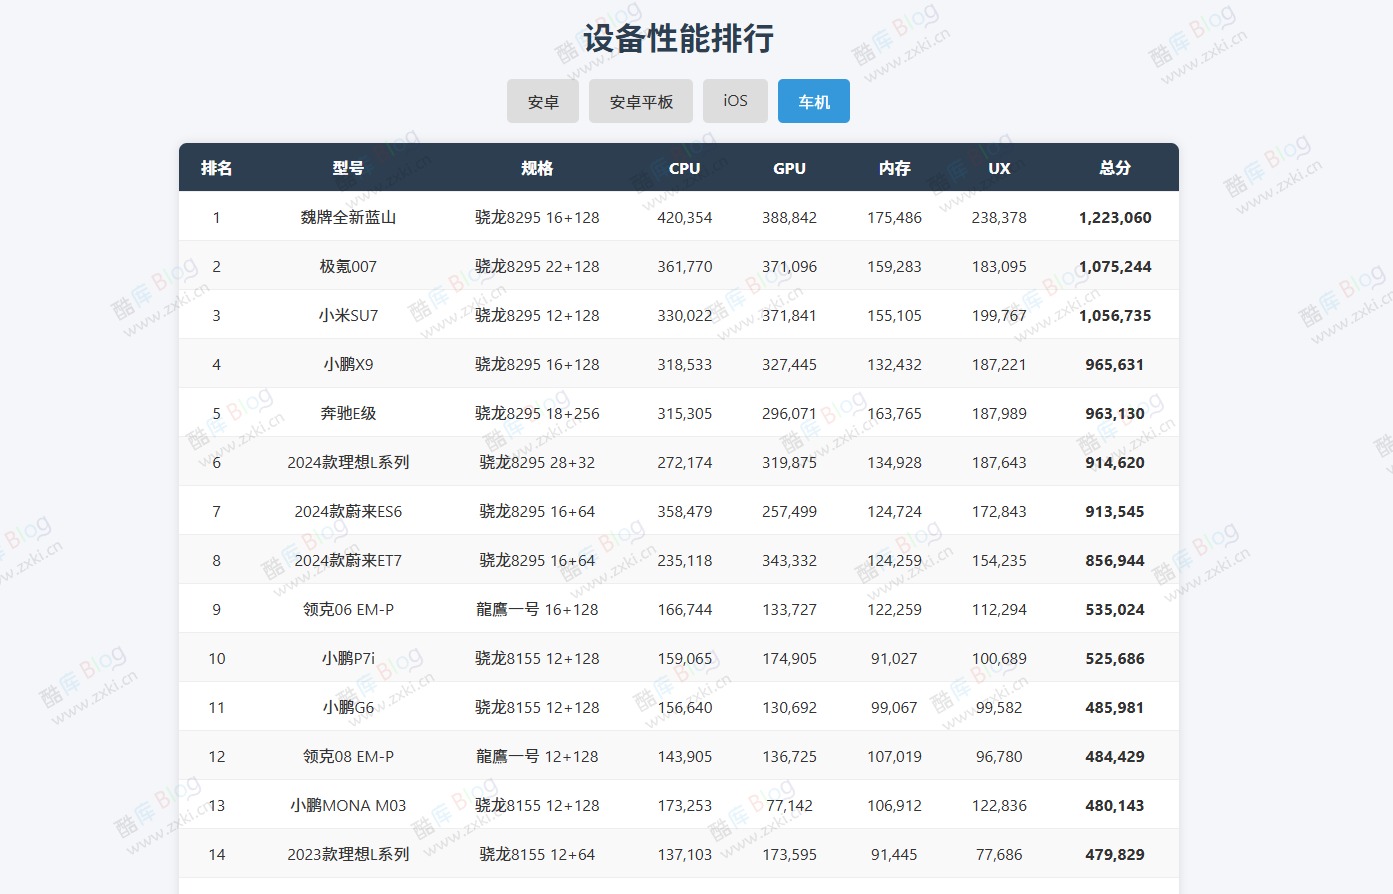Open the iOS ranking tab
Screen dimensions: 1393x894
click(x=735, y=100)
